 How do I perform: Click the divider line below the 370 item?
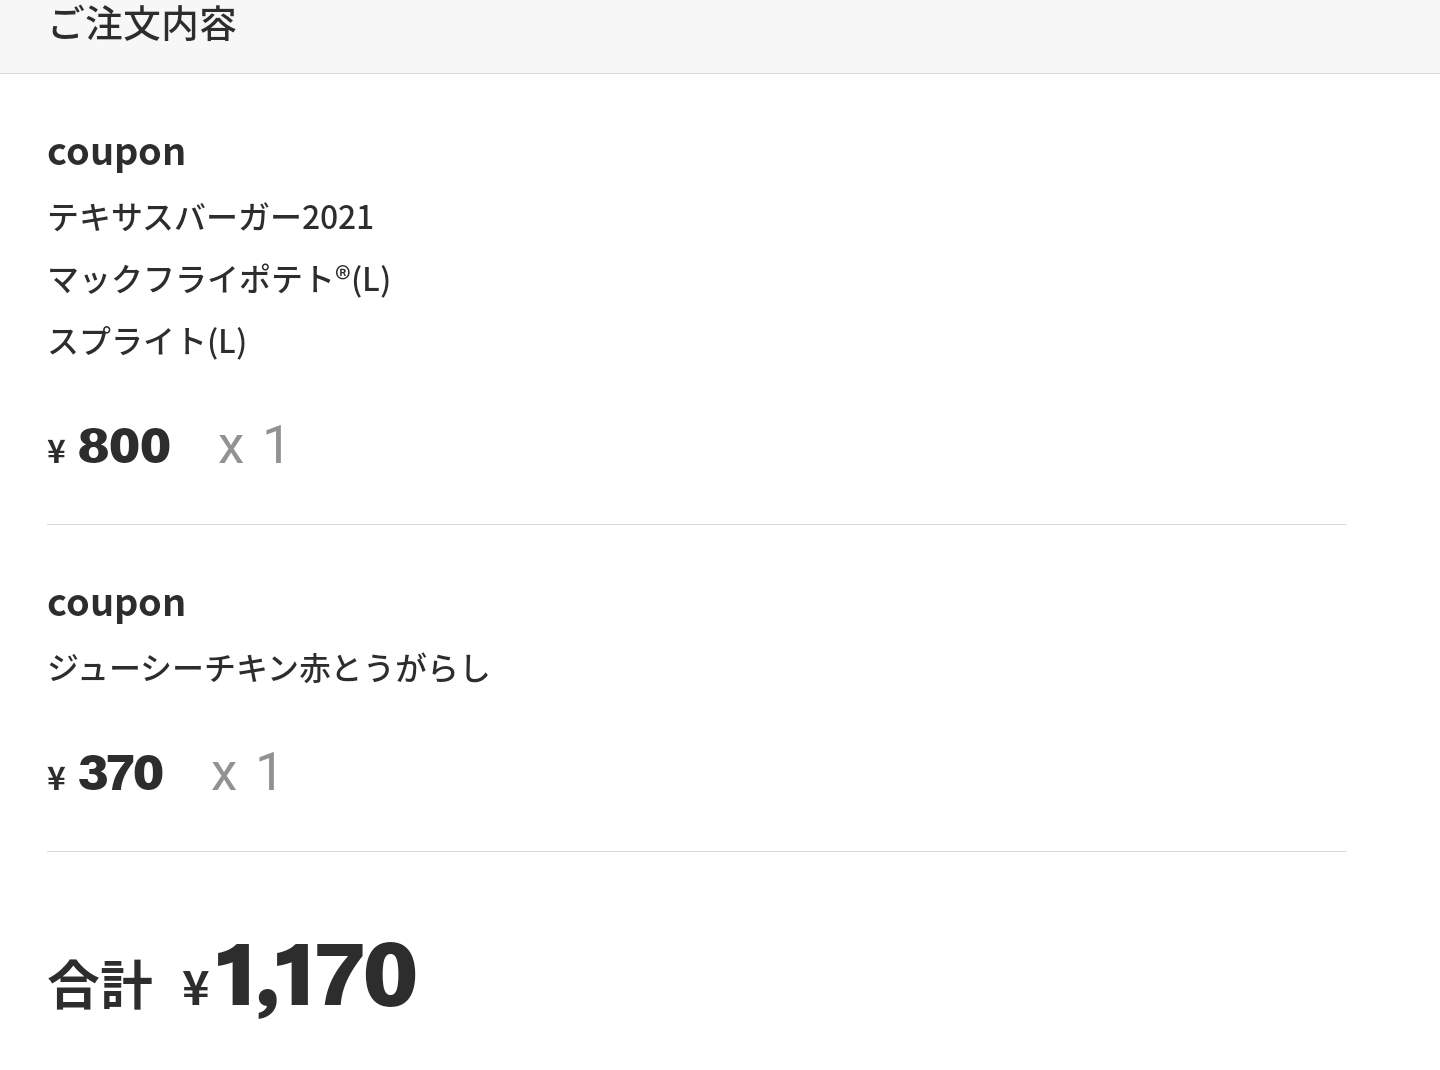click(696, 851)
